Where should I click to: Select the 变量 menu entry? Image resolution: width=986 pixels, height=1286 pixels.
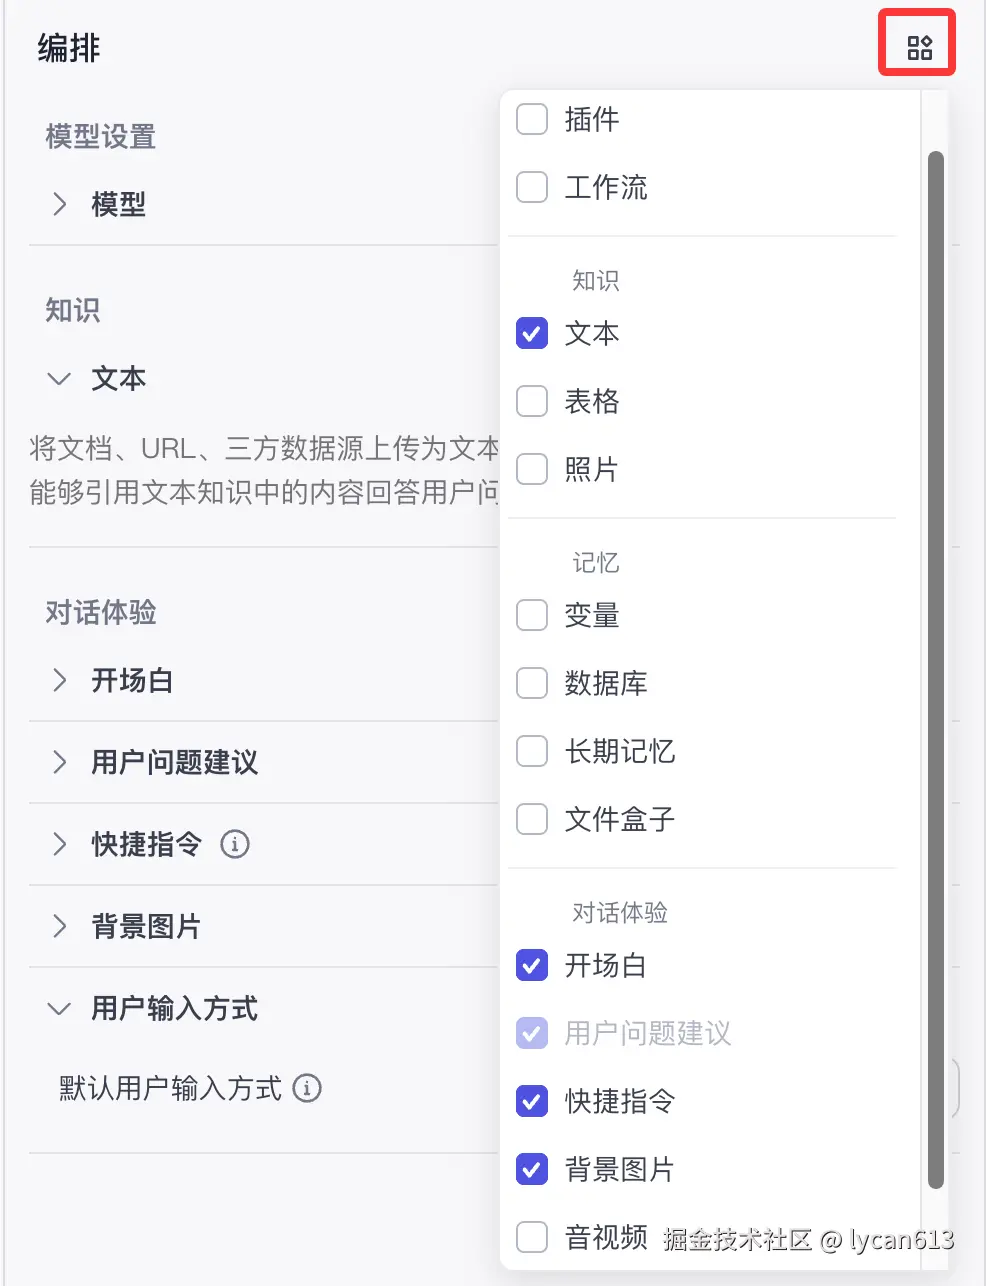[591, 615]
